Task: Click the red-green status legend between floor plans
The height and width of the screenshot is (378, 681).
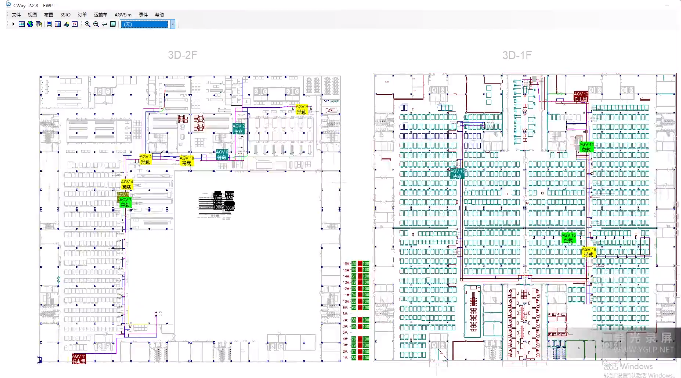Action: 357,310
